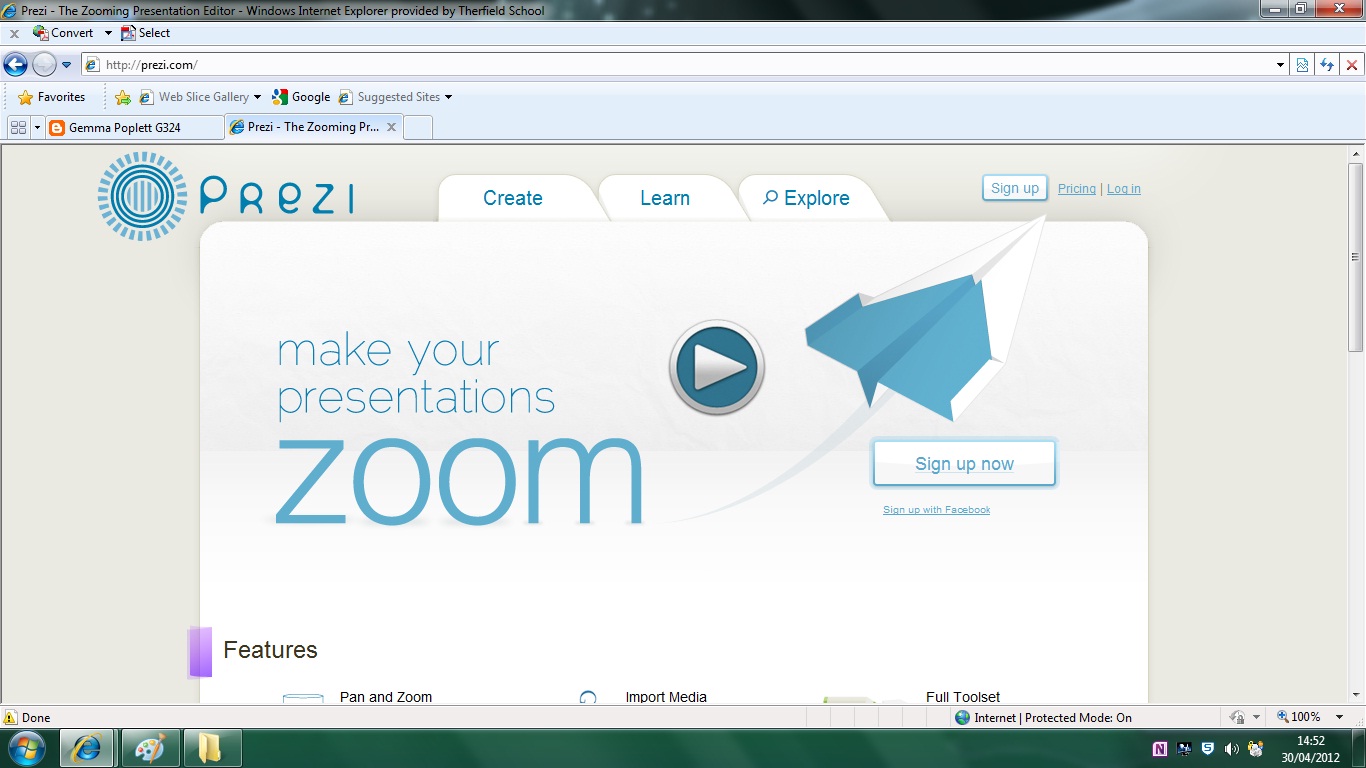This screenshot has height=768, width=1366.
Task: Open the Favorites star button
Action: (52, 97)
